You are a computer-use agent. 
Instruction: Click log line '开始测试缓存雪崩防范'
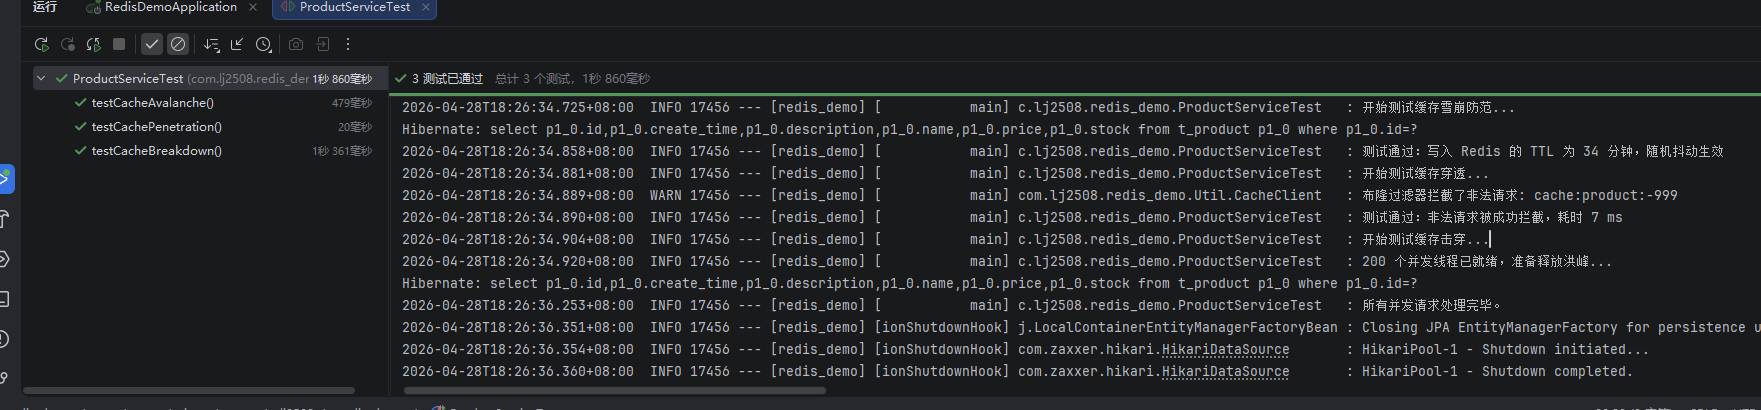click(x=958, y=108)
